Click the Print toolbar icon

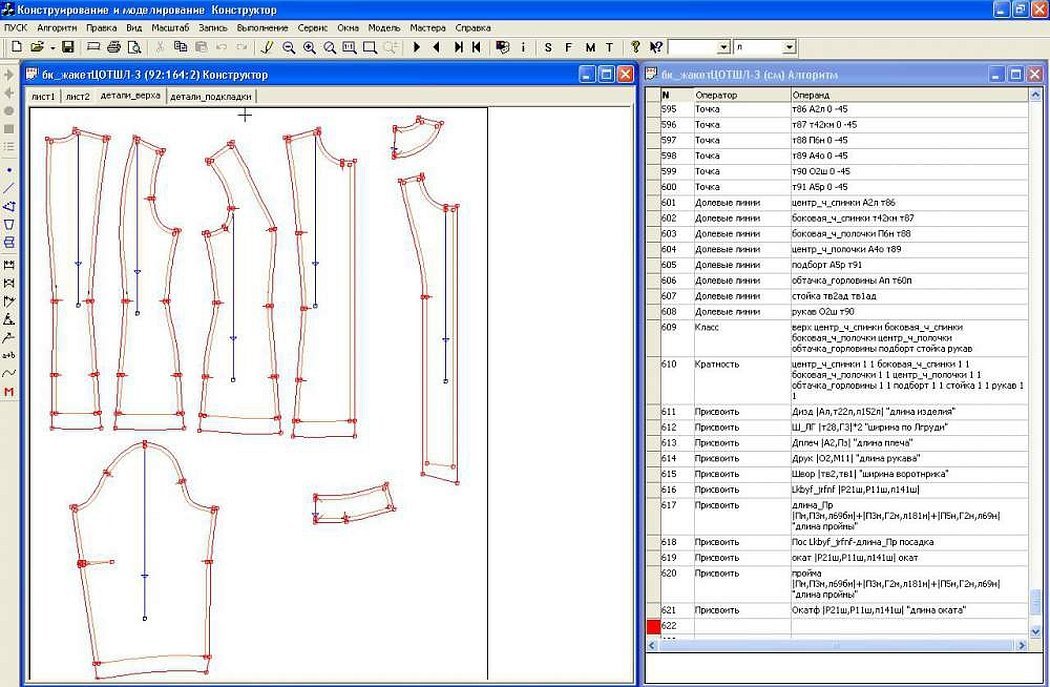pos(114,47)
